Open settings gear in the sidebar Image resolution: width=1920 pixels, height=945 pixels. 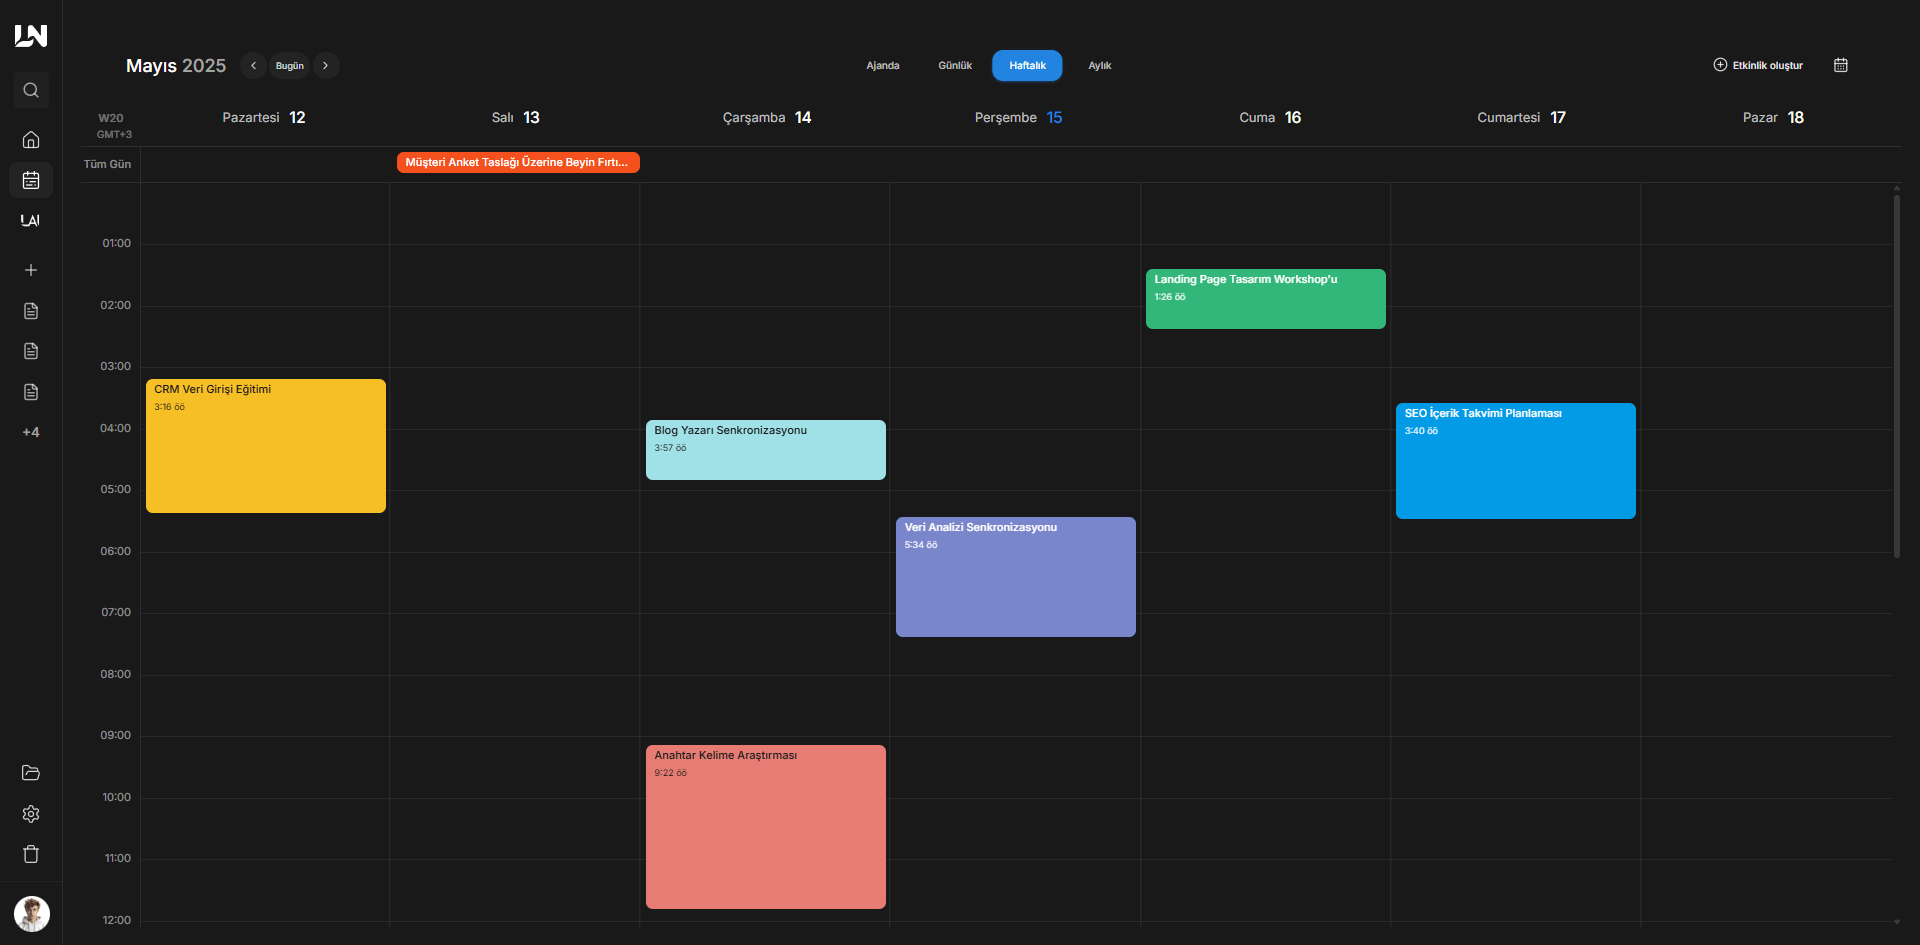point(31,814)
